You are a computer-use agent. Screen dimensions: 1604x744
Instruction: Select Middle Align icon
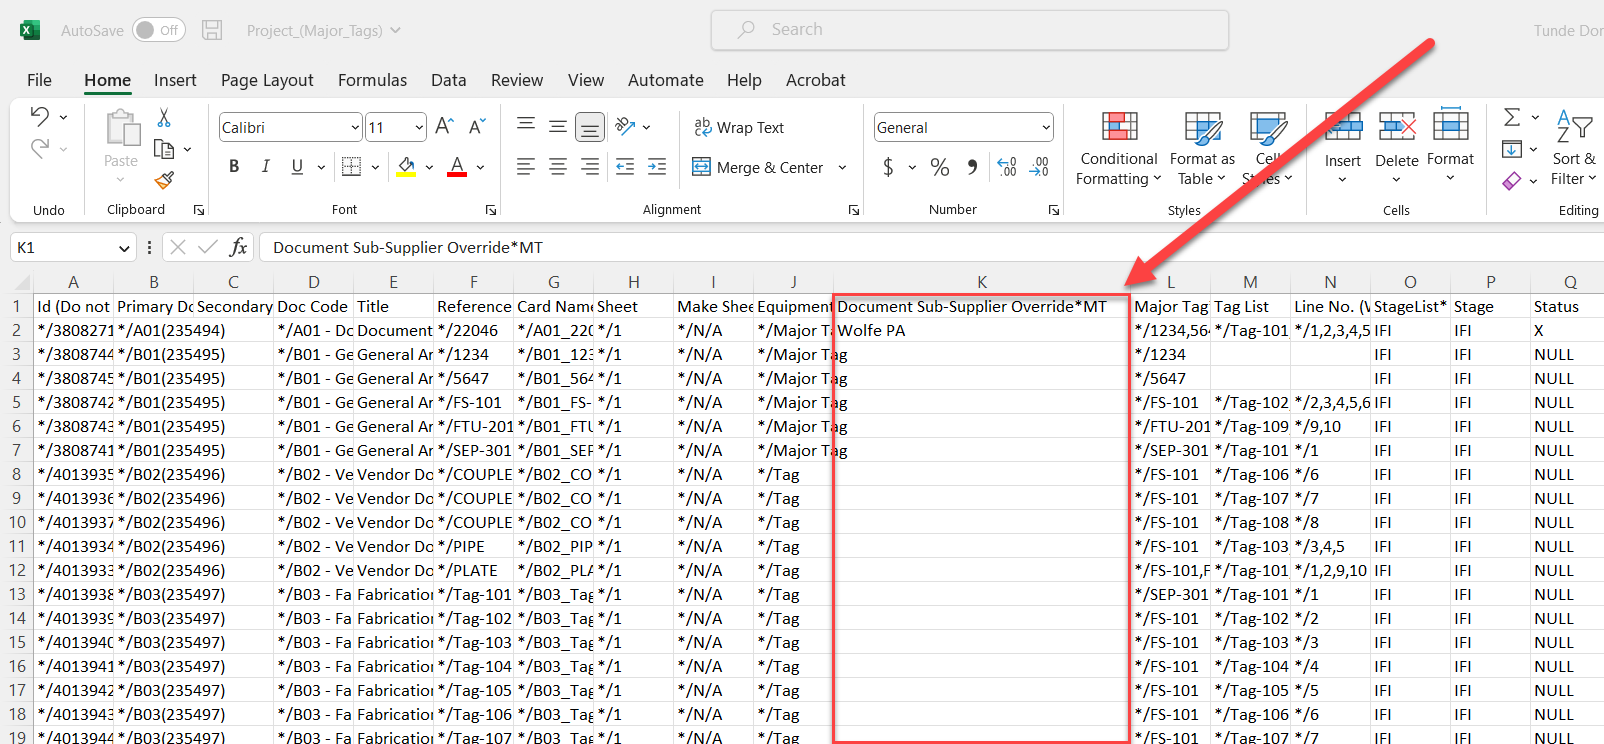558,126
